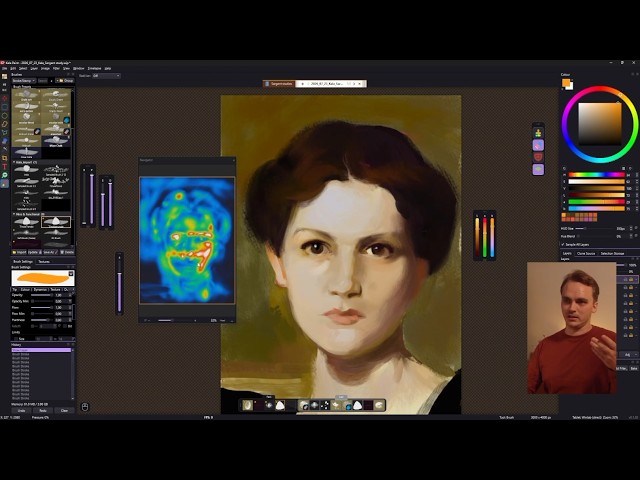Open the Adj dropdown in Layers panel
The image size is (640, 480).
pyautogui.click(x=628, y=354)
